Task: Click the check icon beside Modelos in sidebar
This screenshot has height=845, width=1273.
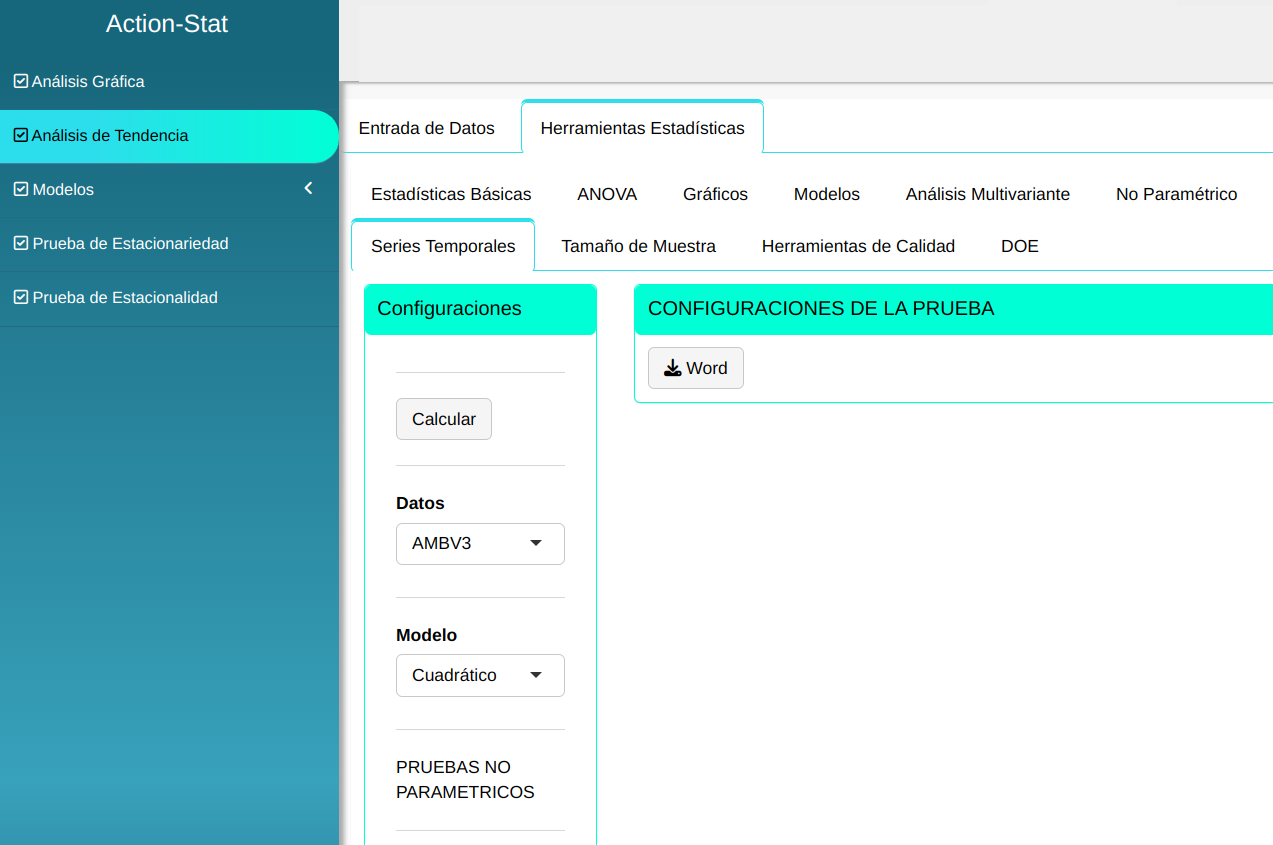Action: 20,189
